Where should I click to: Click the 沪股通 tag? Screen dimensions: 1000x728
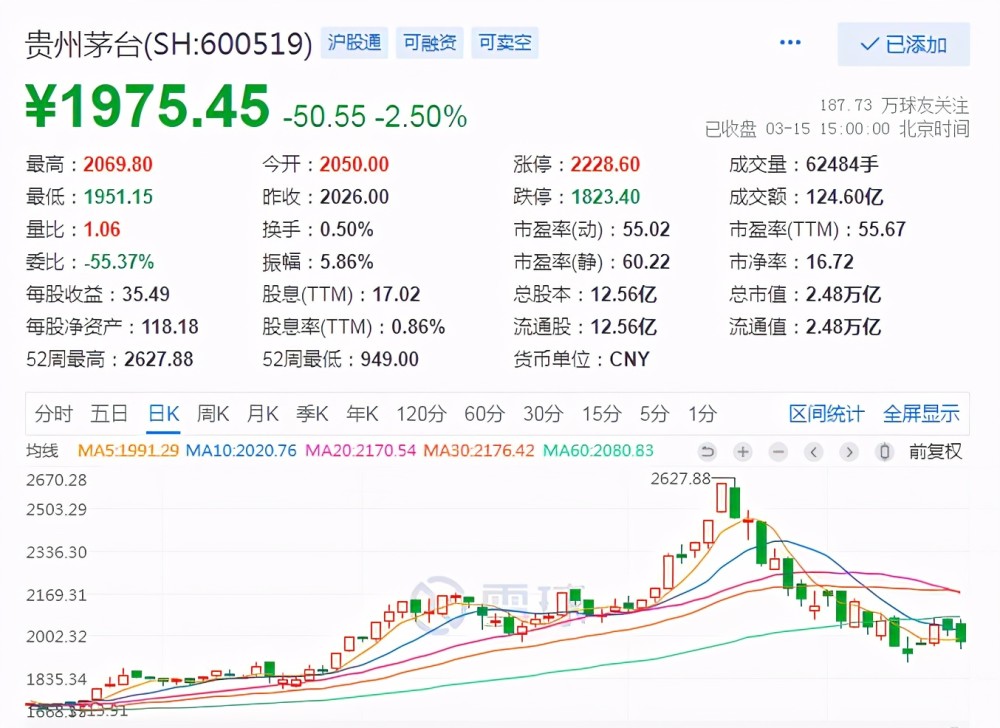[355, 43]
